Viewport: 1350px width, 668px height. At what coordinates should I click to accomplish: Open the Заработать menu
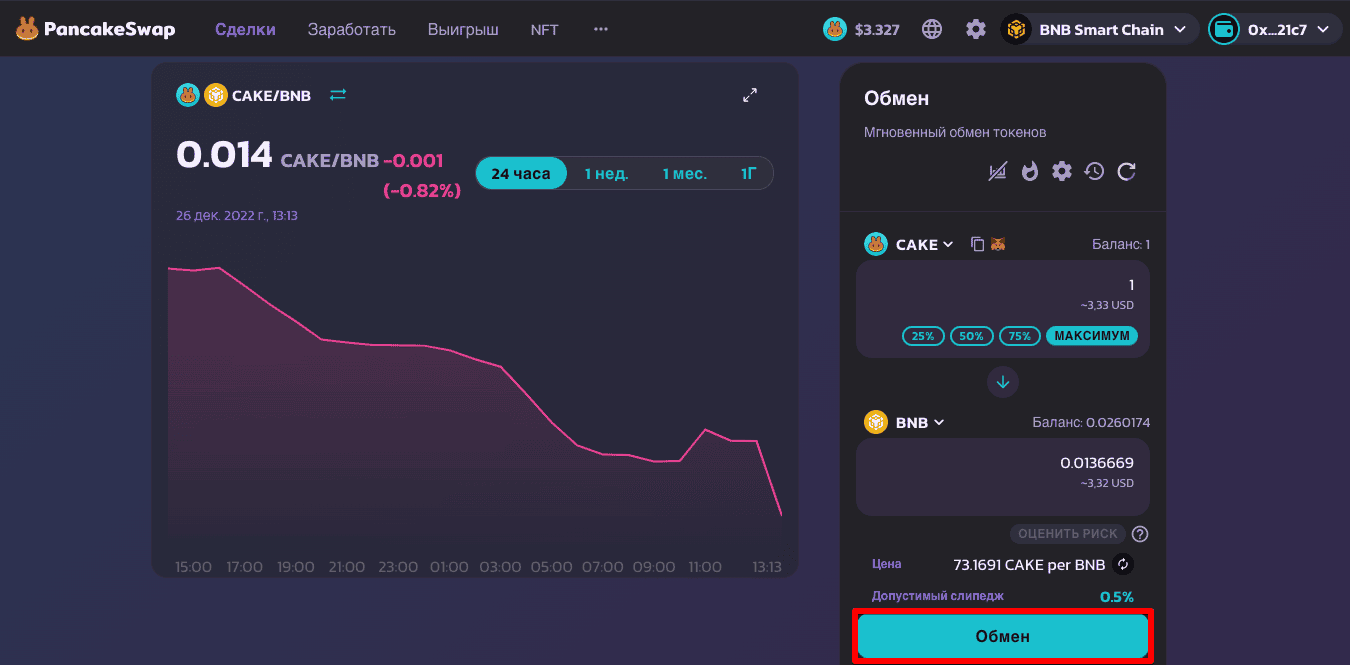coord(352,29)
